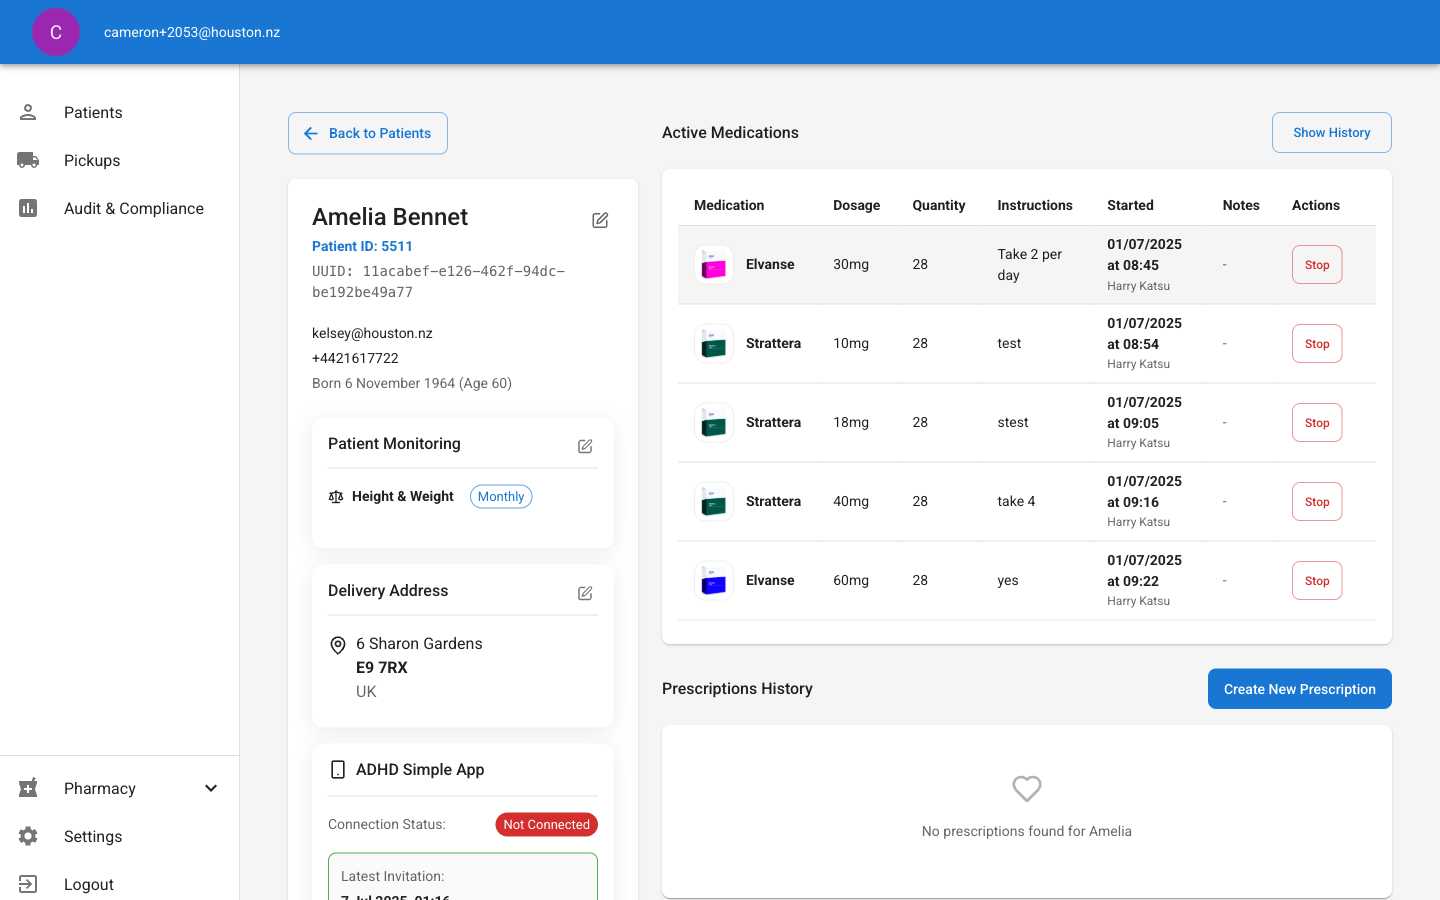Click the Elvanse 30mg medication thumbnail
Image resolution: width=1440 pixels, height=900 pixels.
point(714,265)
